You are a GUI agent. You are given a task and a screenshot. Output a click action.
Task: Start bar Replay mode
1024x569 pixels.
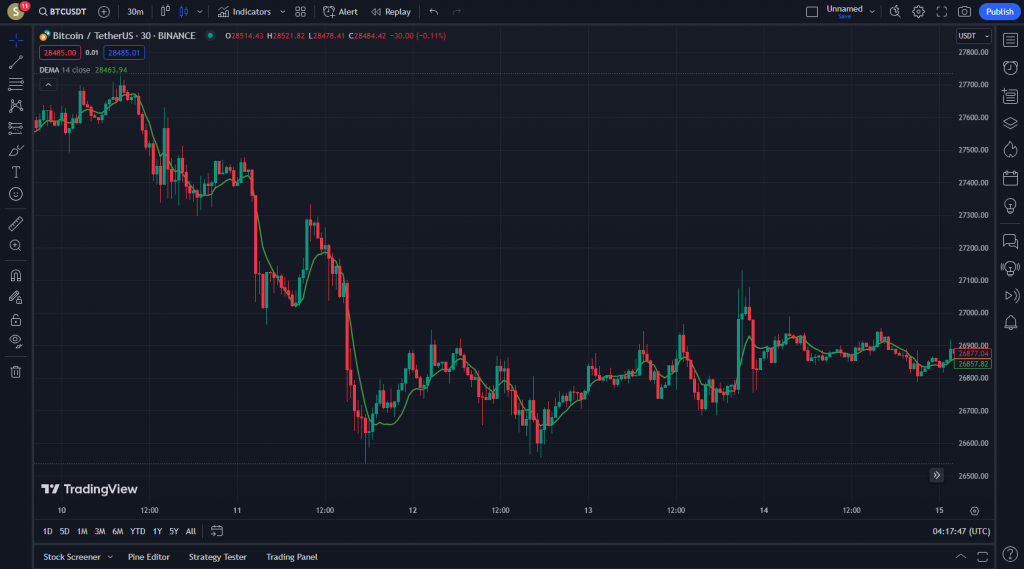point(391,12)
